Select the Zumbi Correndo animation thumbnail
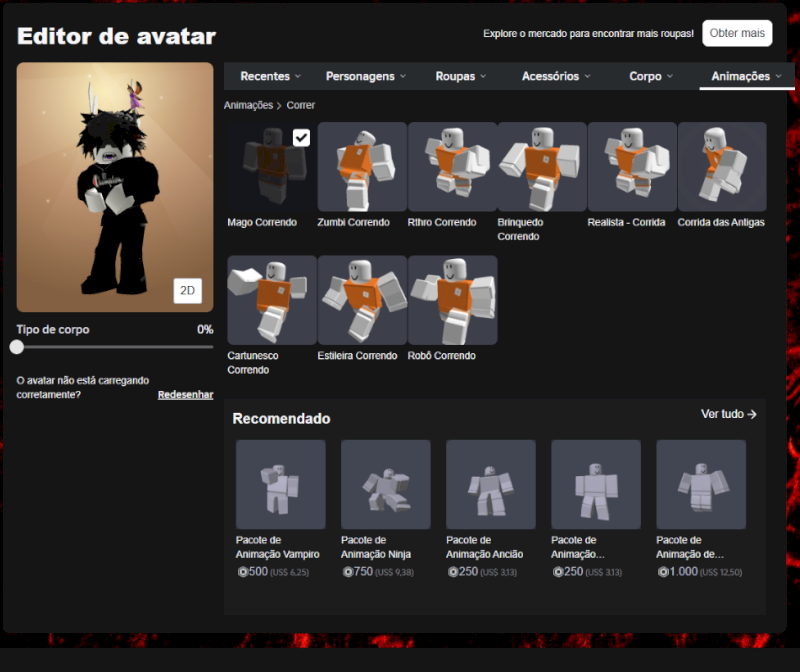This screenshot has width=800, height=672. click(x=362, y=166)
